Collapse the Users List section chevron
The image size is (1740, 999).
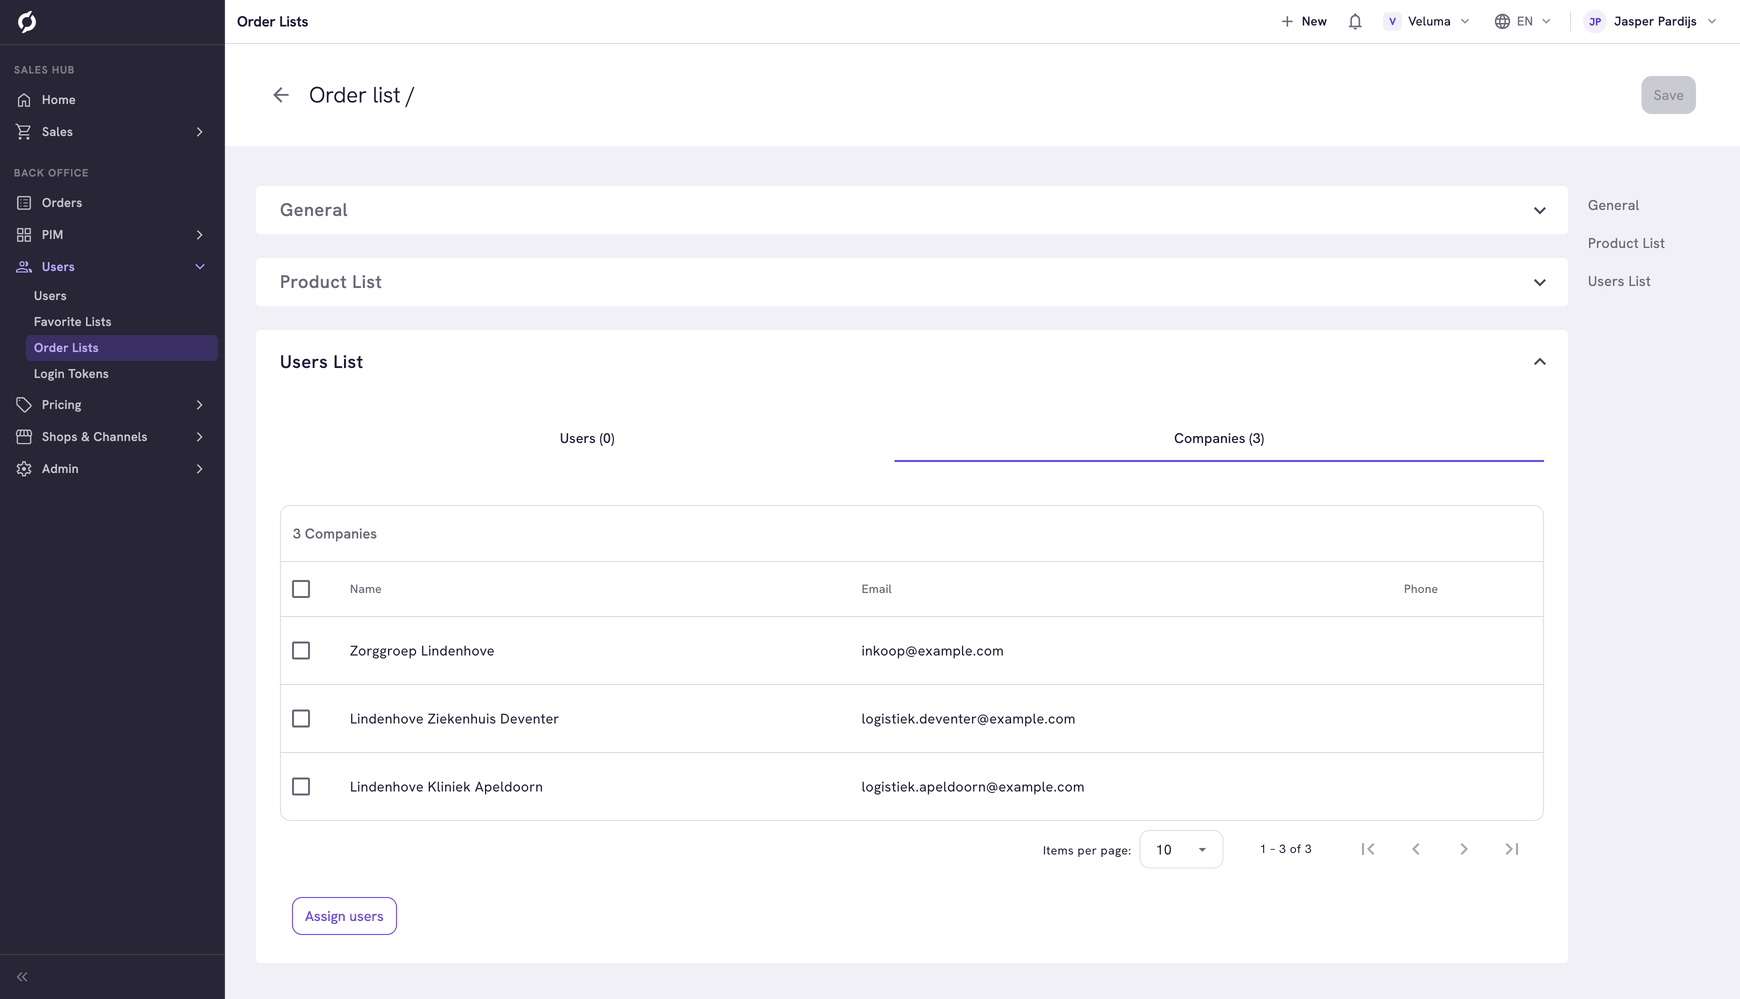pos(1540,362)
